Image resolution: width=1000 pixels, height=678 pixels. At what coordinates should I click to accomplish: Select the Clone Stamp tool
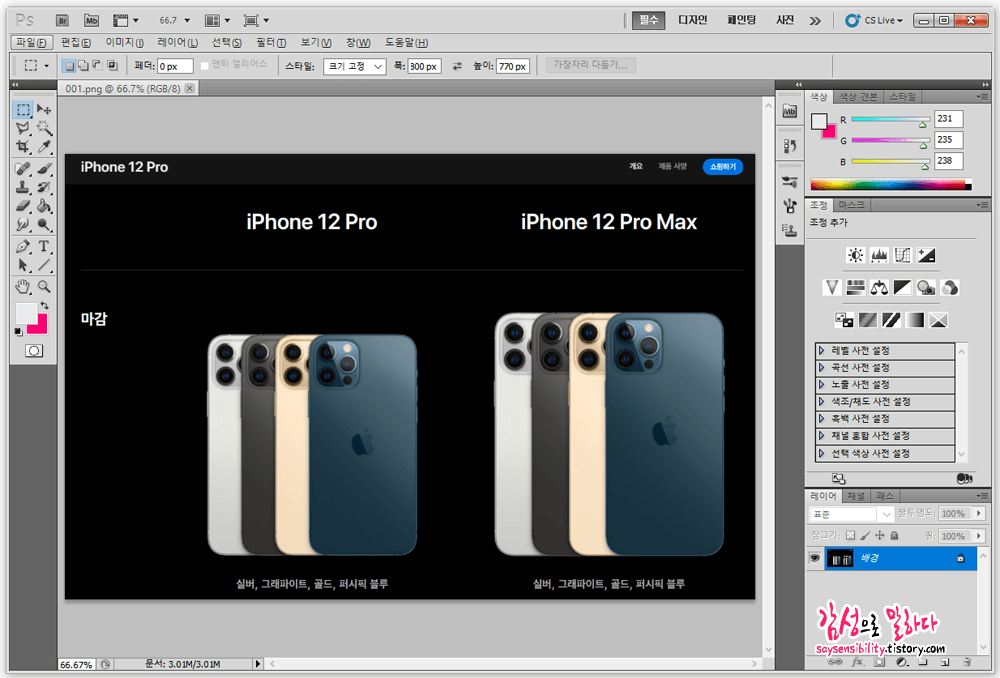(23, 188)
